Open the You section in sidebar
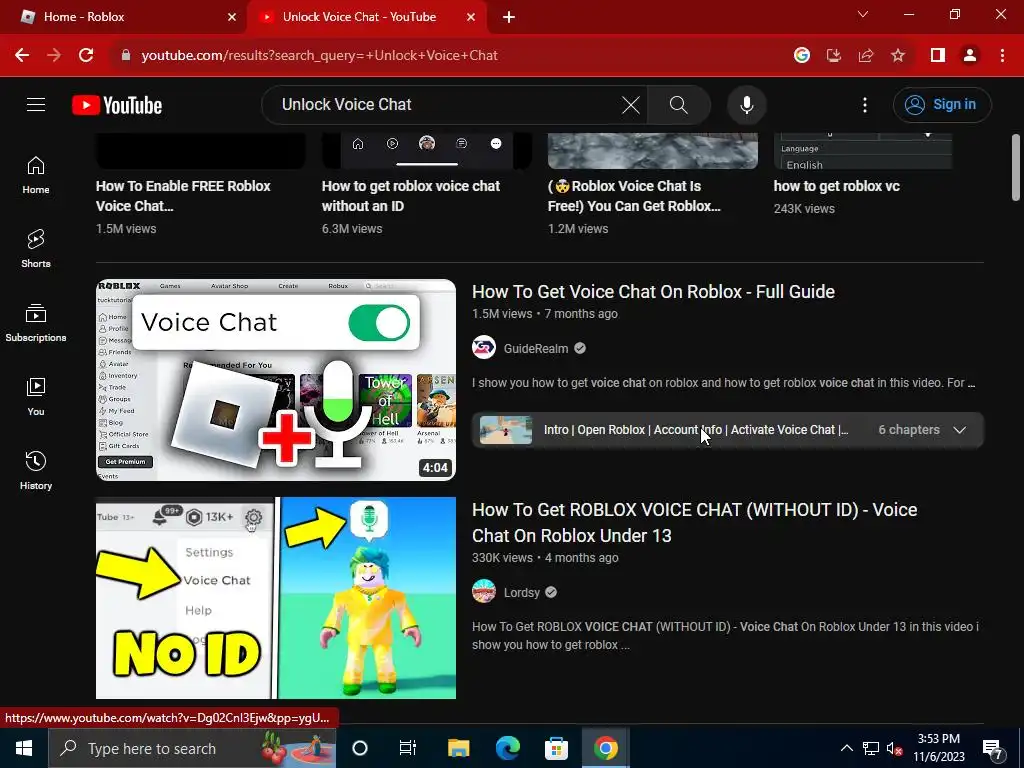 click(36, 396)
